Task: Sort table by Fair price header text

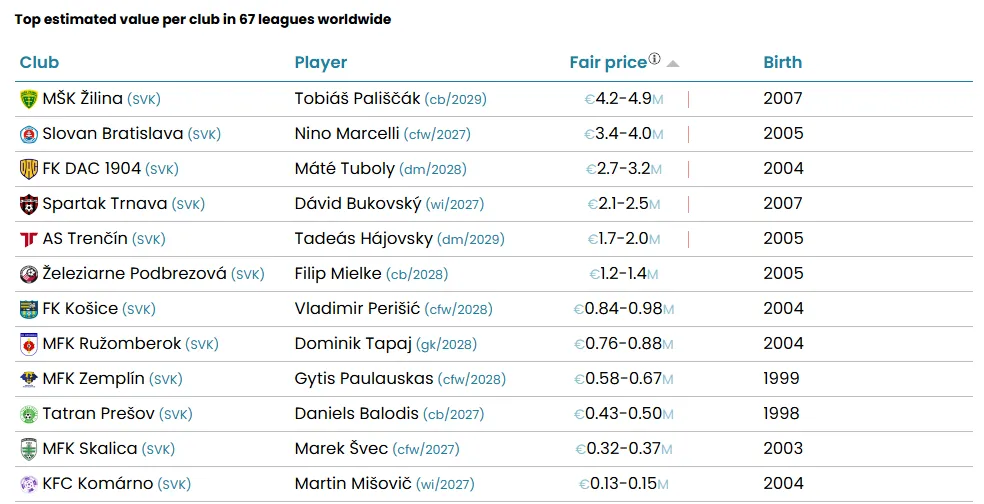Action: [608, 62]
